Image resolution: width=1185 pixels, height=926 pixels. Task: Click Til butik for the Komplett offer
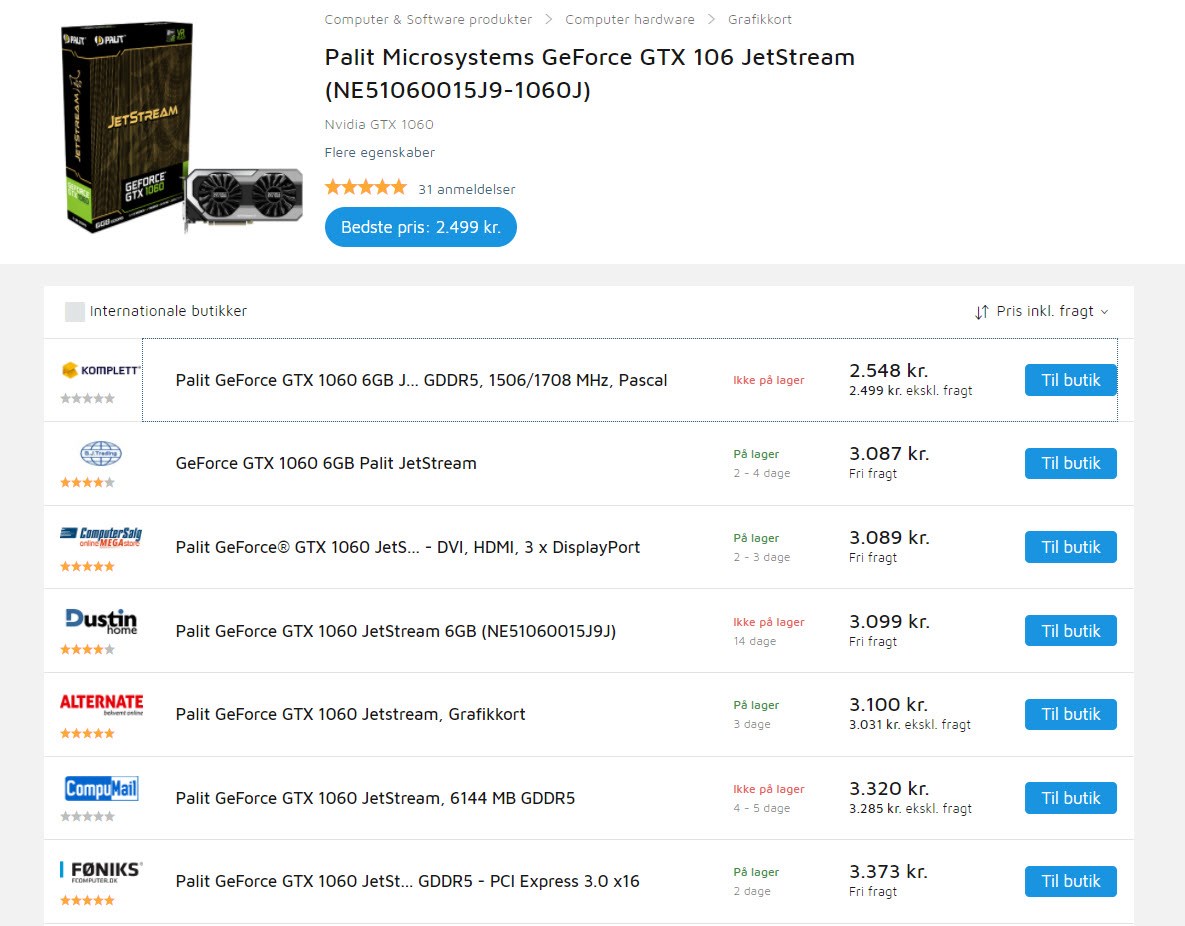click(x=1070, y=380)
